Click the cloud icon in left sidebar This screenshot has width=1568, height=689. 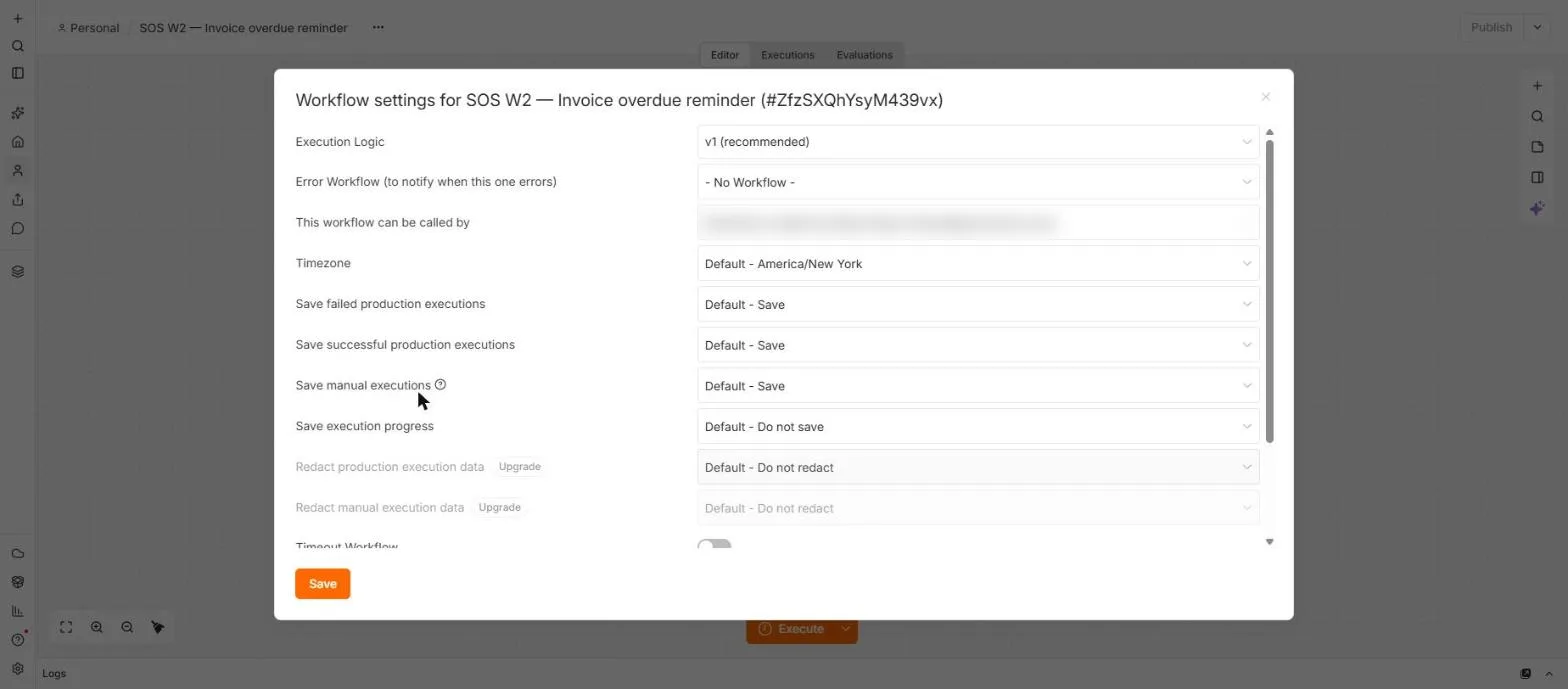pos(17,553)
